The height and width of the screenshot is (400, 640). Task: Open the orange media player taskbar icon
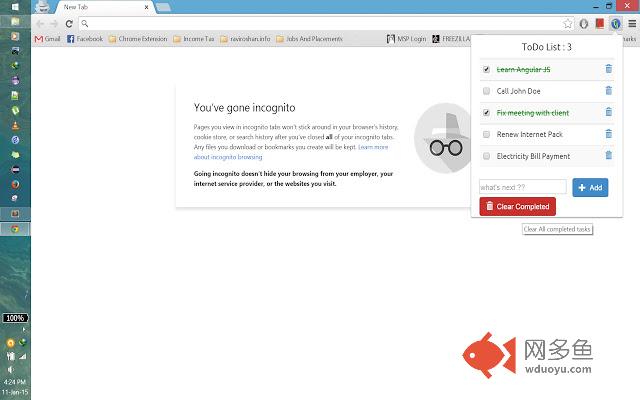(15, 36)
